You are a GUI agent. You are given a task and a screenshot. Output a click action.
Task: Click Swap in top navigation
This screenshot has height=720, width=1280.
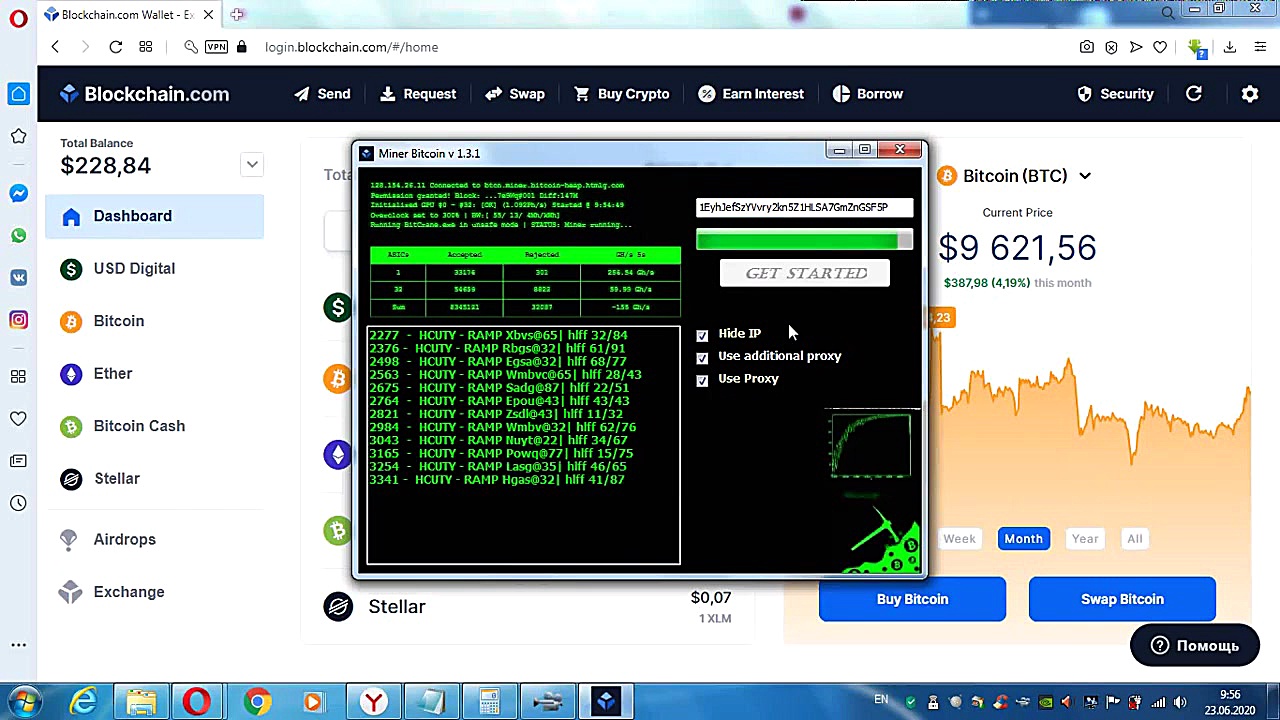pyautogui.click(x=515, y=94)
